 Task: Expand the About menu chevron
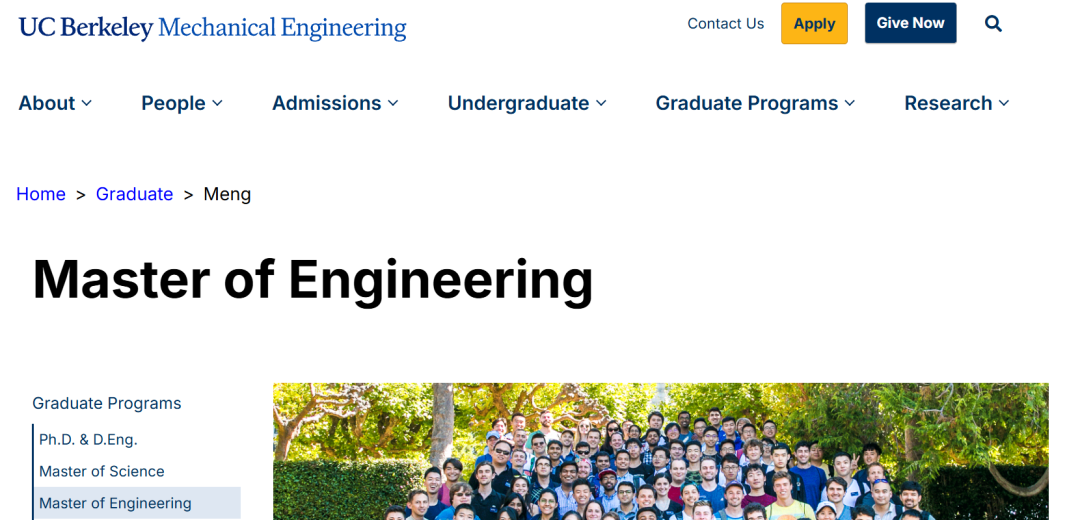click(x=87, y=103)
